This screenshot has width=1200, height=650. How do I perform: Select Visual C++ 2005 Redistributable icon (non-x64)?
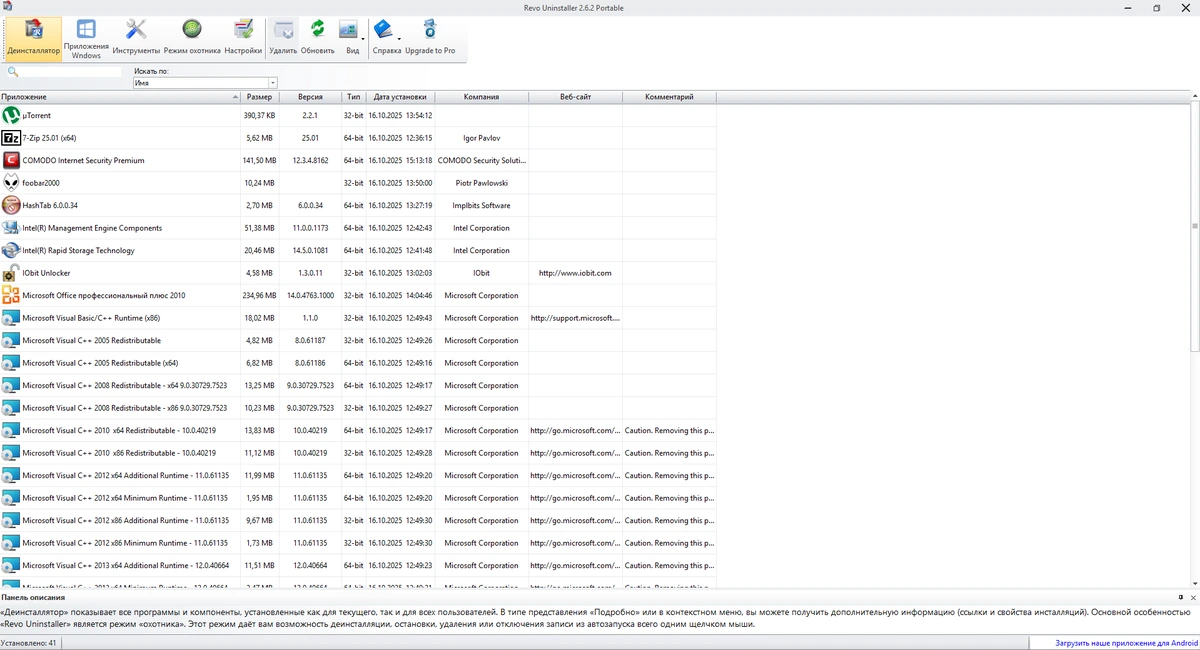pos(11,340)
